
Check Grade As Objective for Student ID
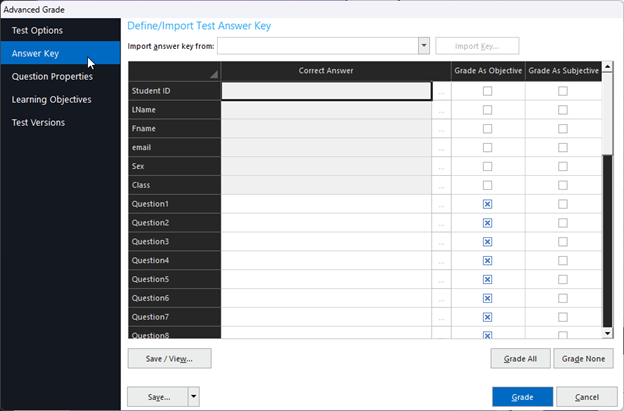(487, 92)
